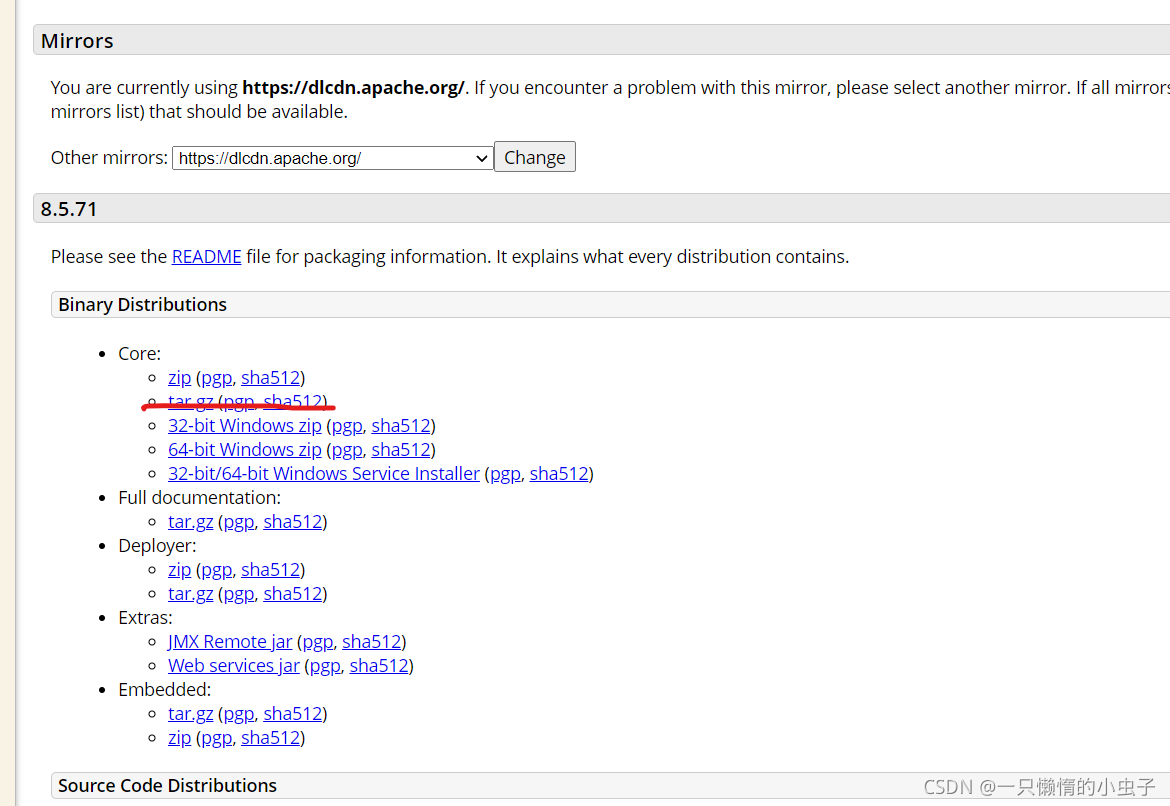This screenshot has width=1170, height=806.
Task: Download Full documentation tar.gz
Action: pos(190,522)
